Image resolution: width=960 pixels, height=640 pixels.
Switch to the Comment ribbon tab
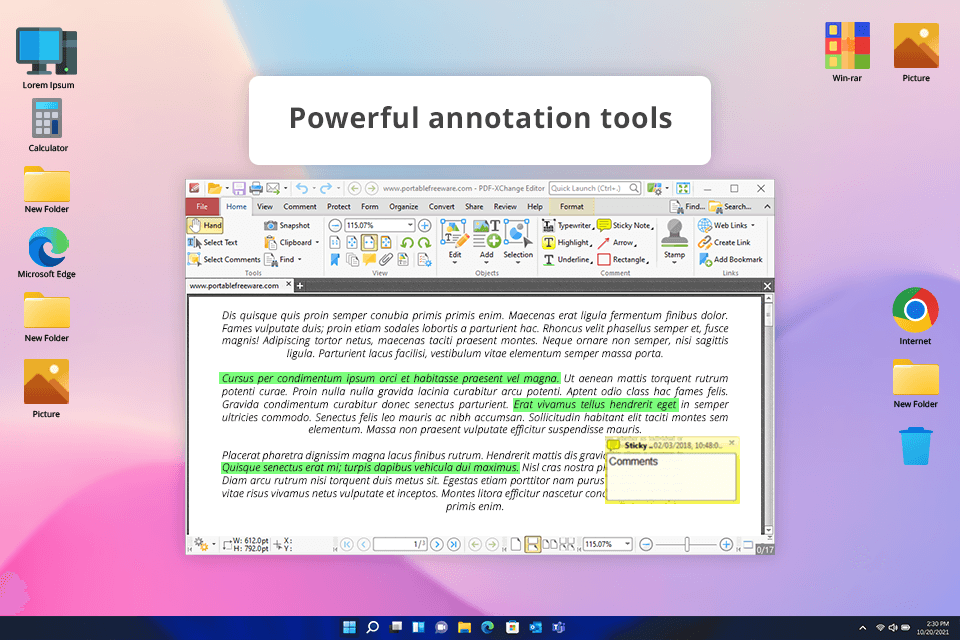(x=300, y=207)
